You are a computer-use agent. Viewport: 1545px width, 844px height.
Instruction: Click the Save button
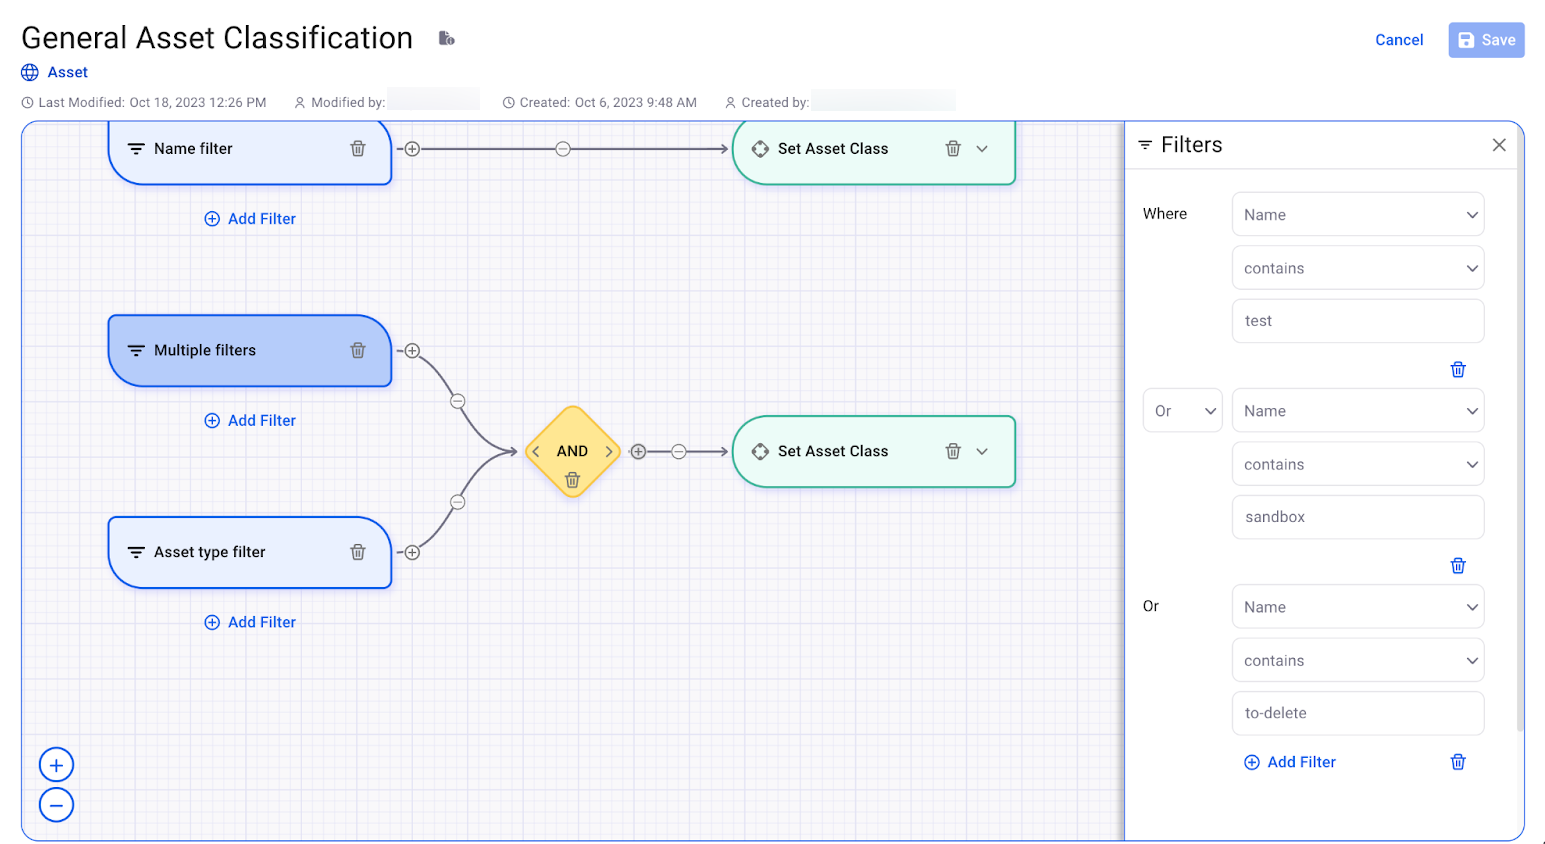pos(1486,40)
